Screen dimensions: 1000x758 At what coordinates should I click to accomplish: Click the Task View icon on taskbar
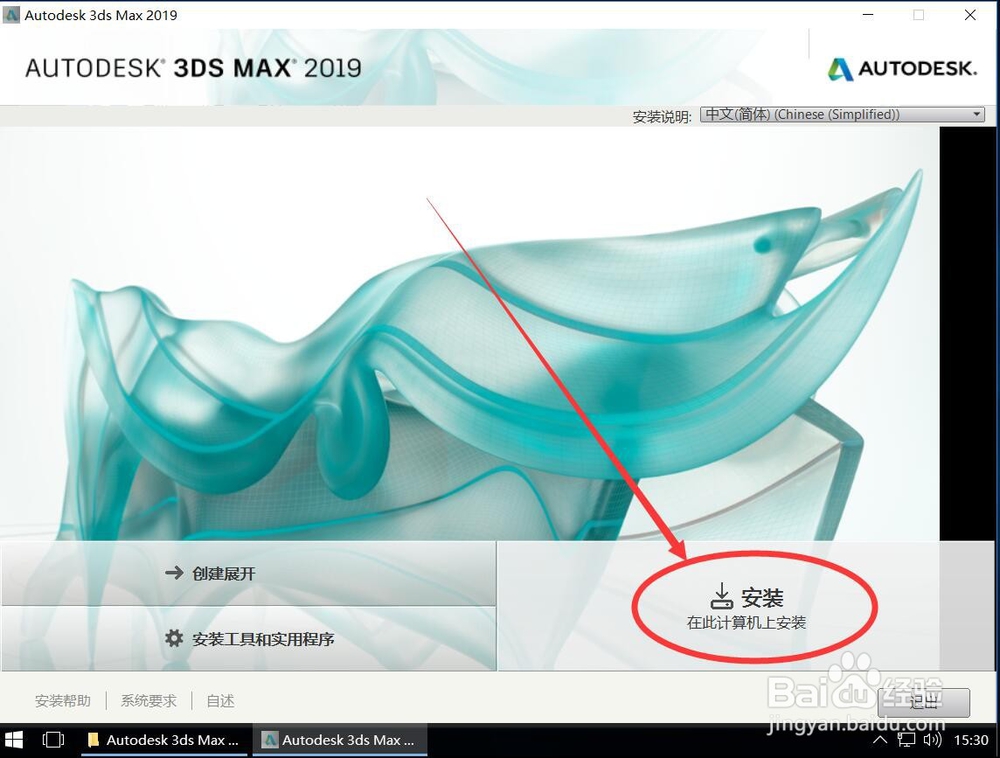[x=52, y=740]
